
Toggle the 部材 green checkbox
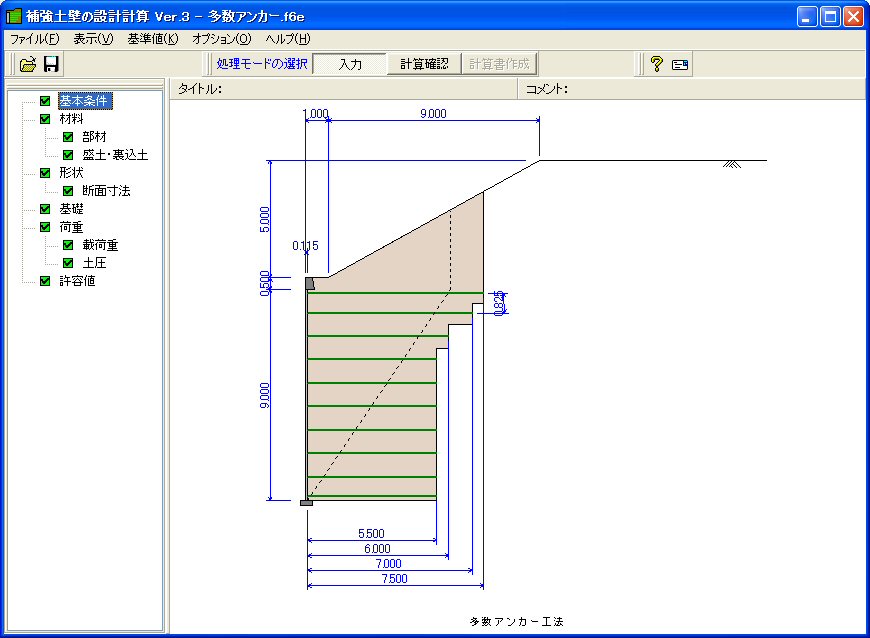pyautogui.click(x=68, y=137)
